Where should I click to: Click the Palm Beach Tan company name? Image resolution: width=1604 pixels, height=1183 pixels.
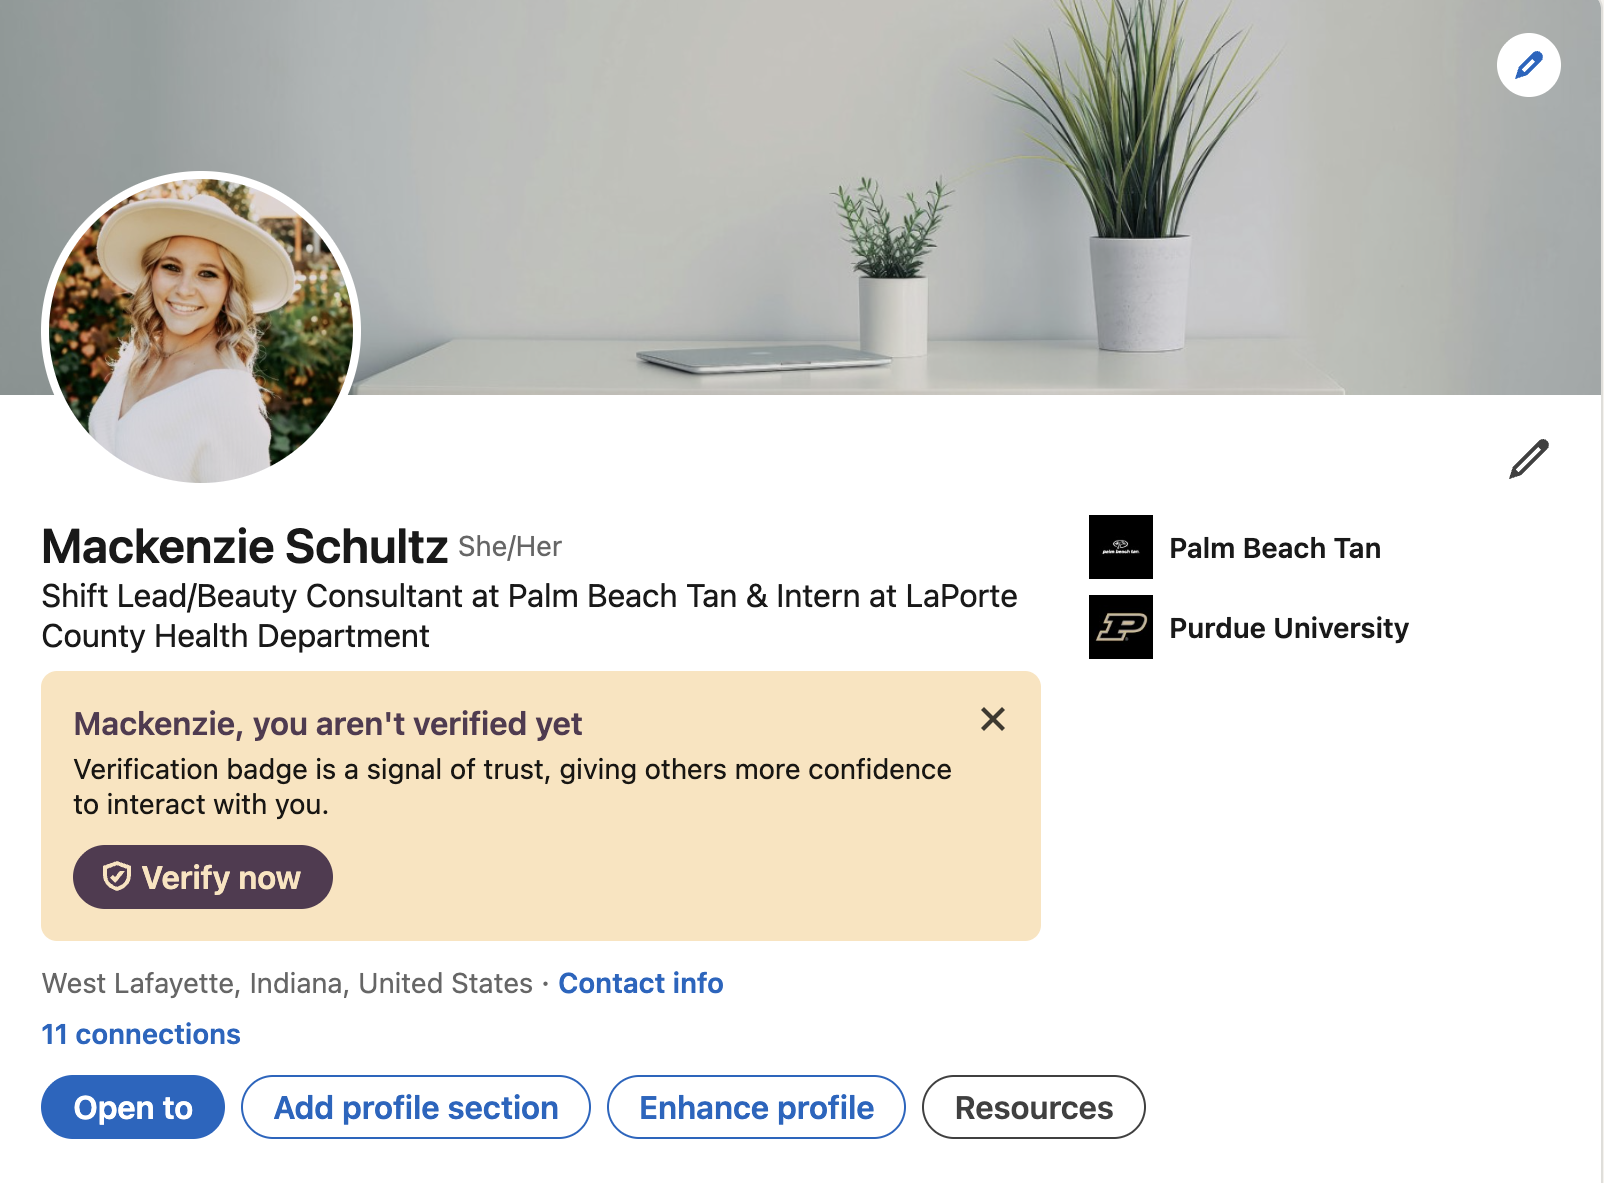(1275, 548)
